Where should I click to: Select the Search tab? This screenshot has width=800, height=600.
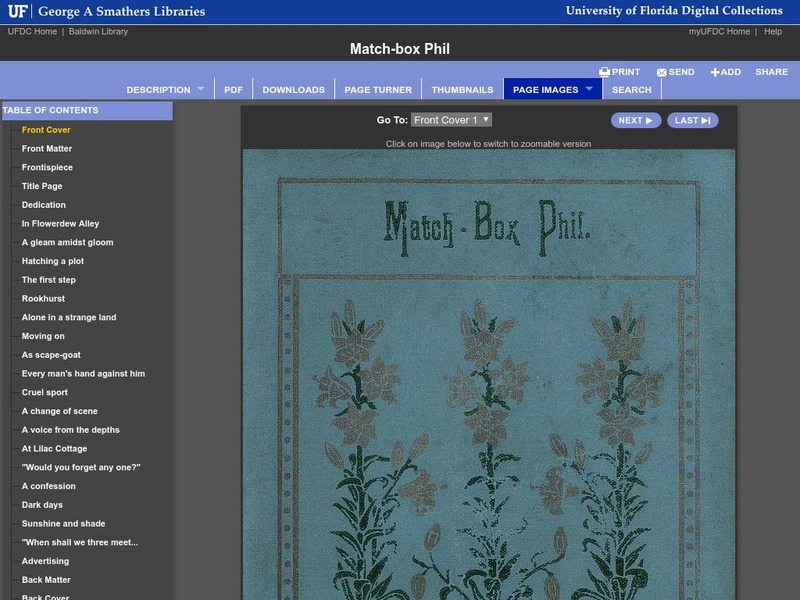coord(631,90)
